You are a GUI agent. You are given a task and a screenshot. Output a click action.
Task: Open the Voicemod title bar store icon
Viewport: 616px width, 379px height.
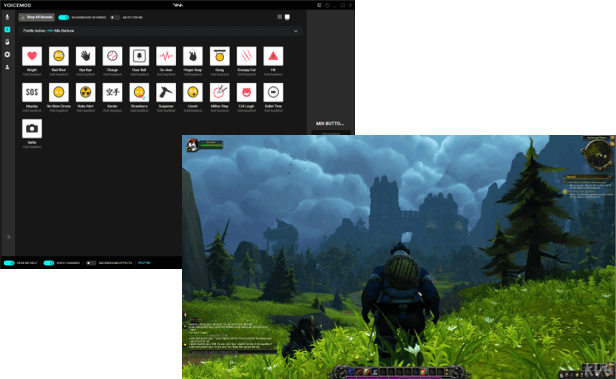(x=319, y=5)
